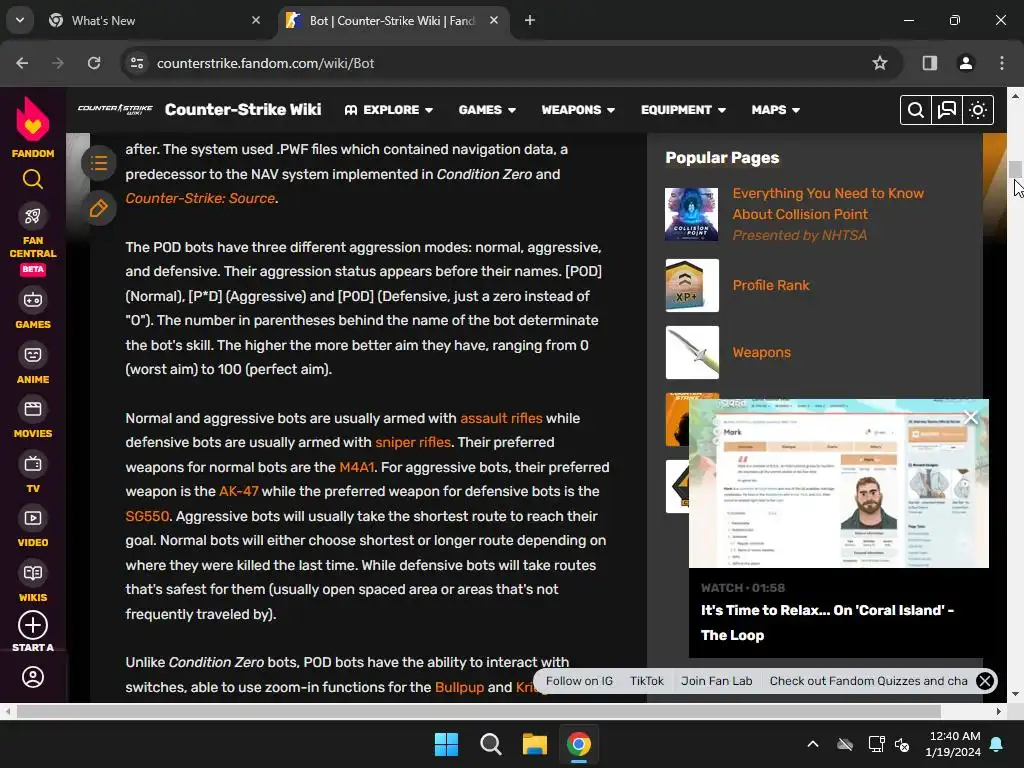Open Wikis book icon in sidebar
1024x768 pixels.
33,573
